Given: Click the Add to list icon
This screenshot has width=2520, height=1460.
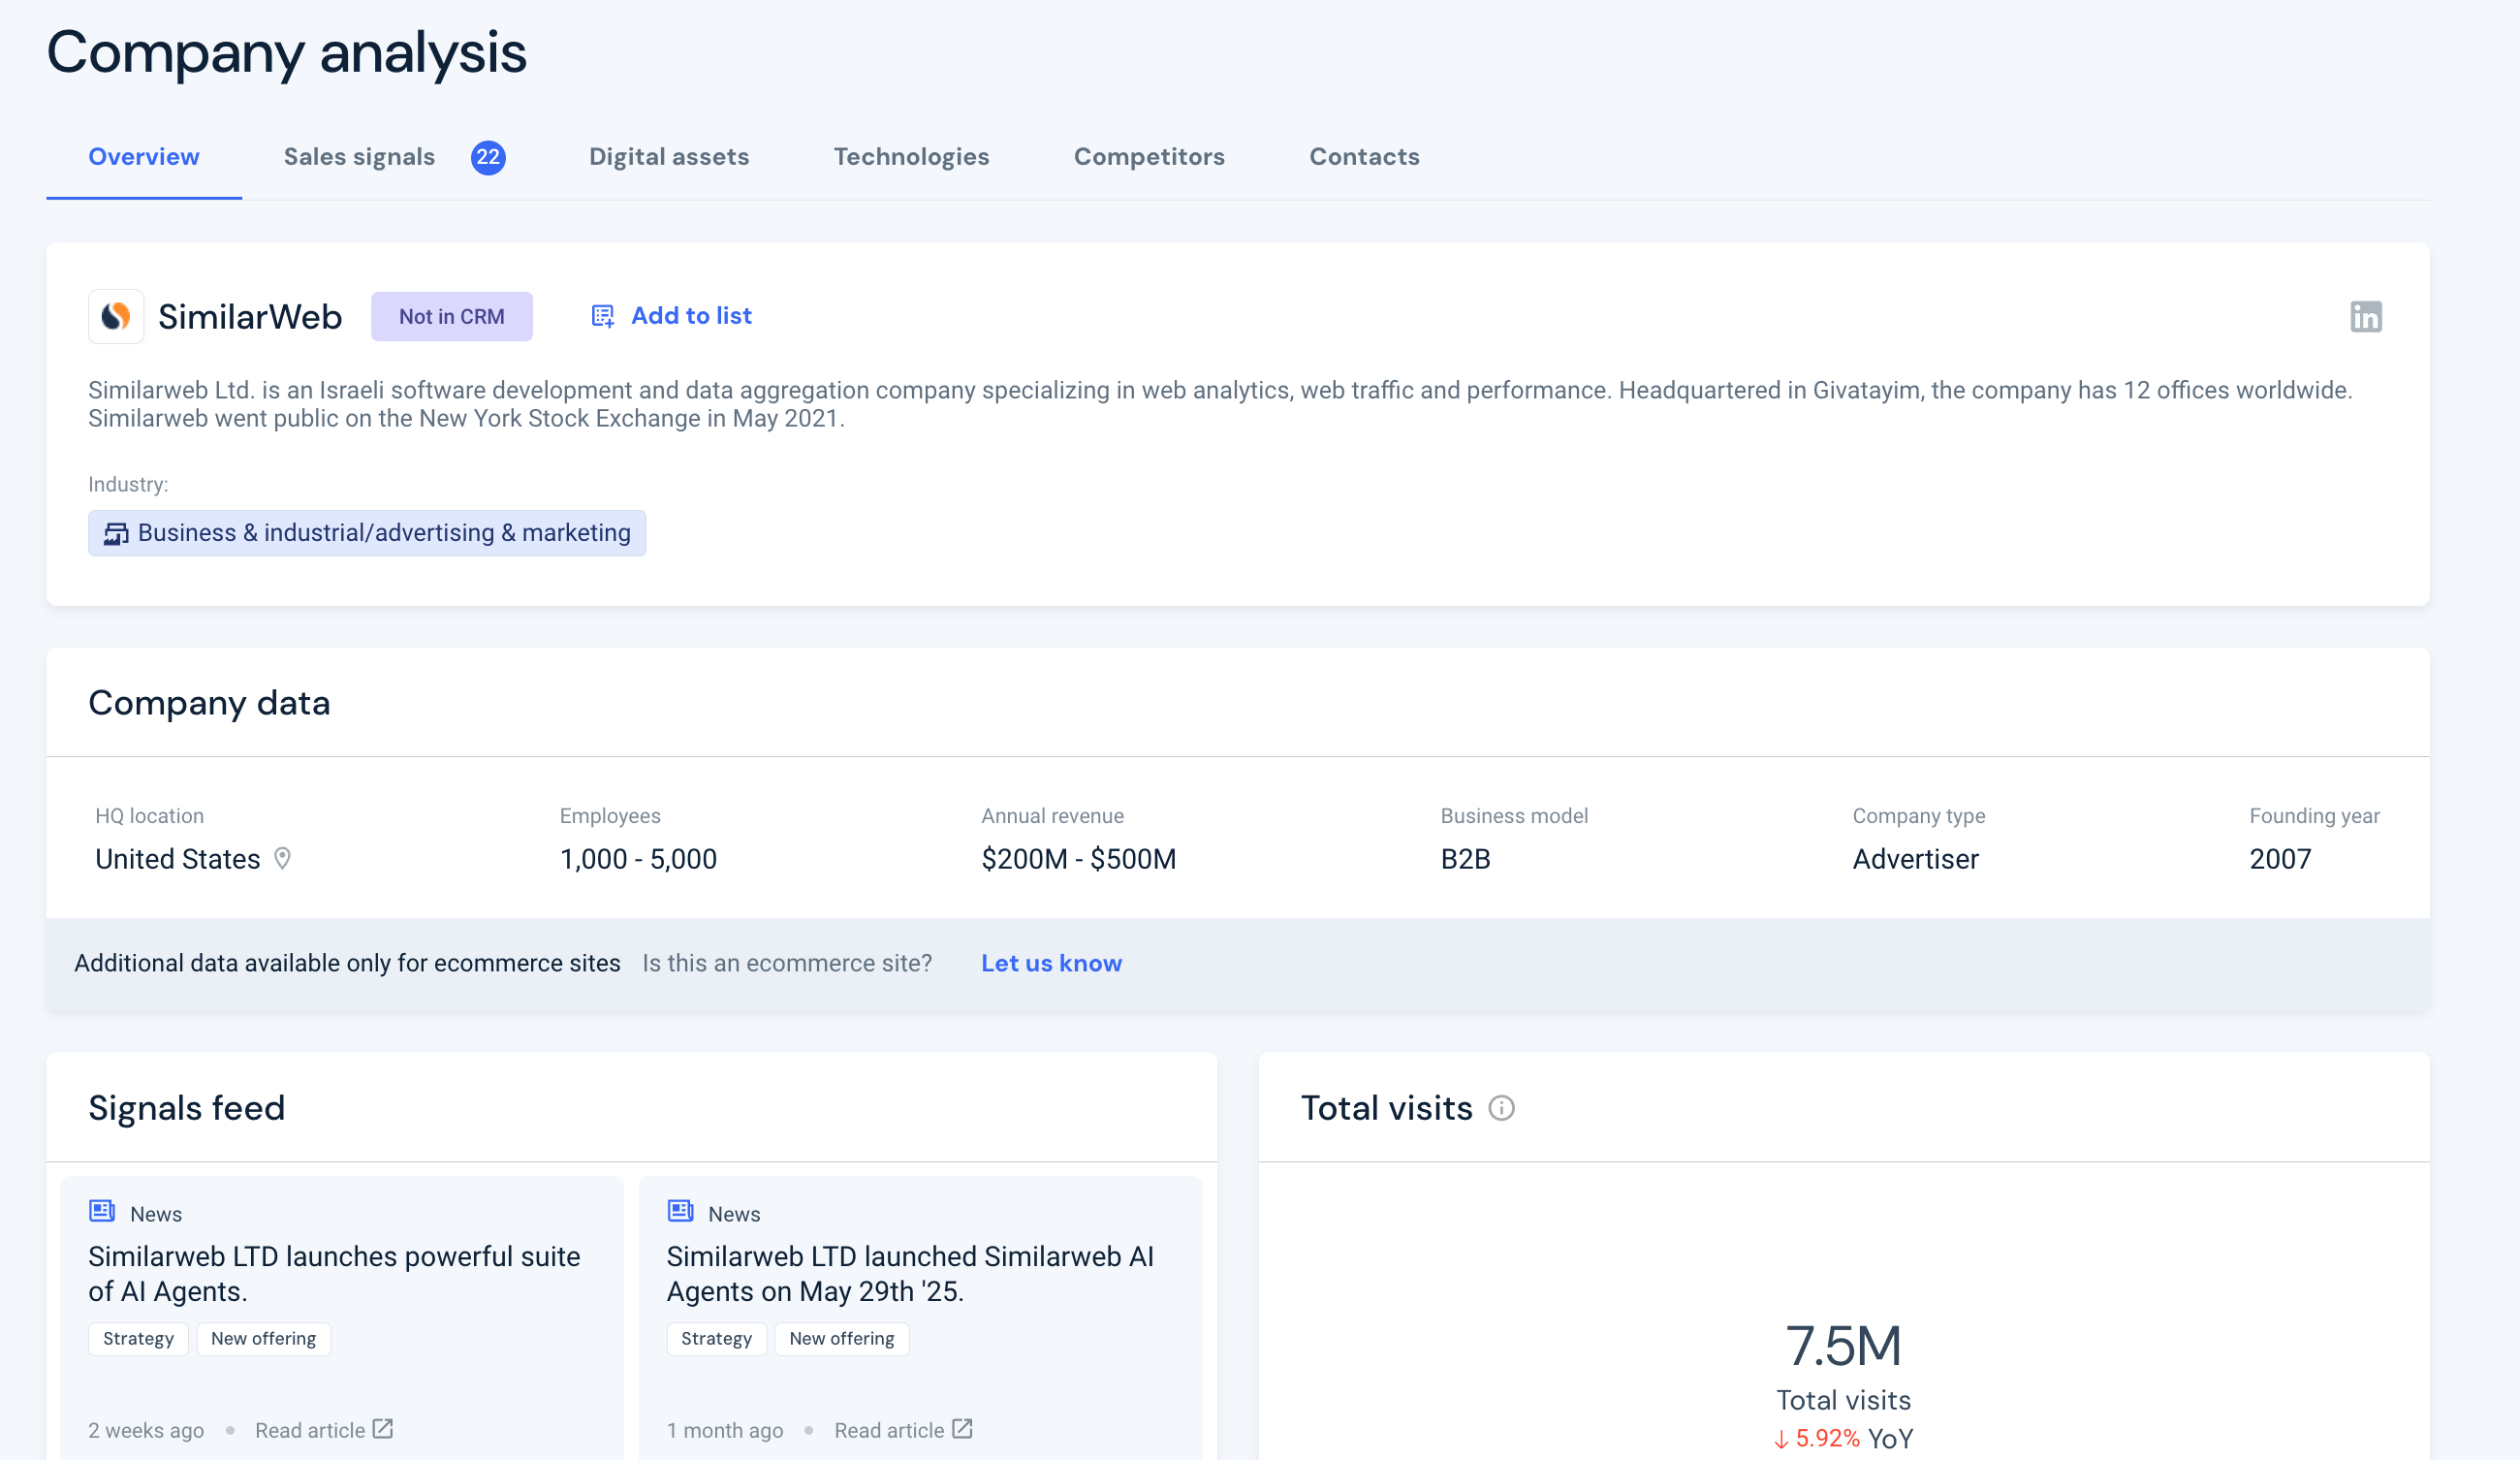Looking at the screenshot, I should [602, 316].
